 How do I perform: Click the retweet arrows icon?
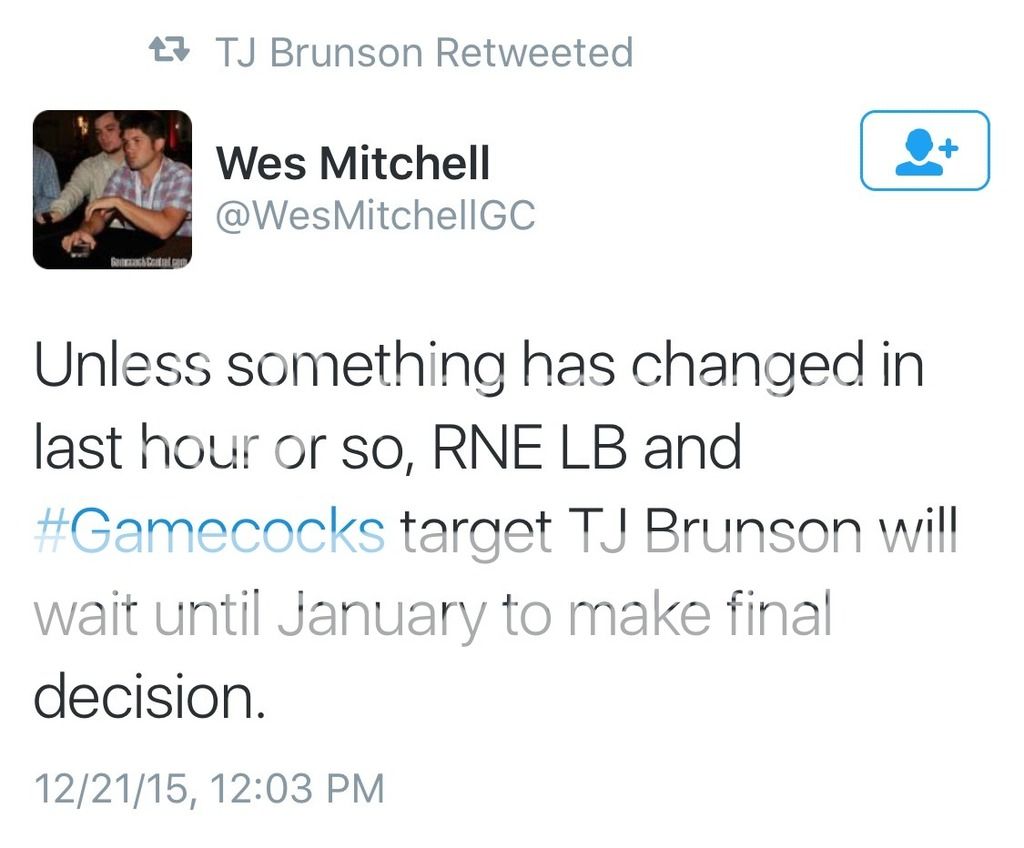coord(170,51)
